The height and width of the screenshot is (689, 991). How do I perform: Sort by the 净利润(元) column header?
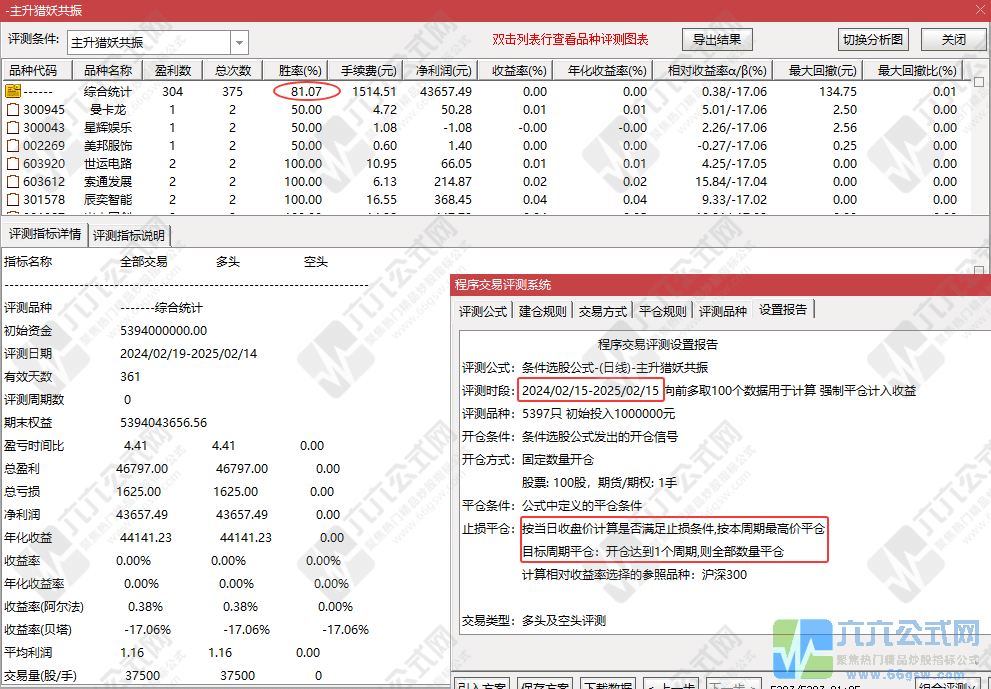click(439, 71)
